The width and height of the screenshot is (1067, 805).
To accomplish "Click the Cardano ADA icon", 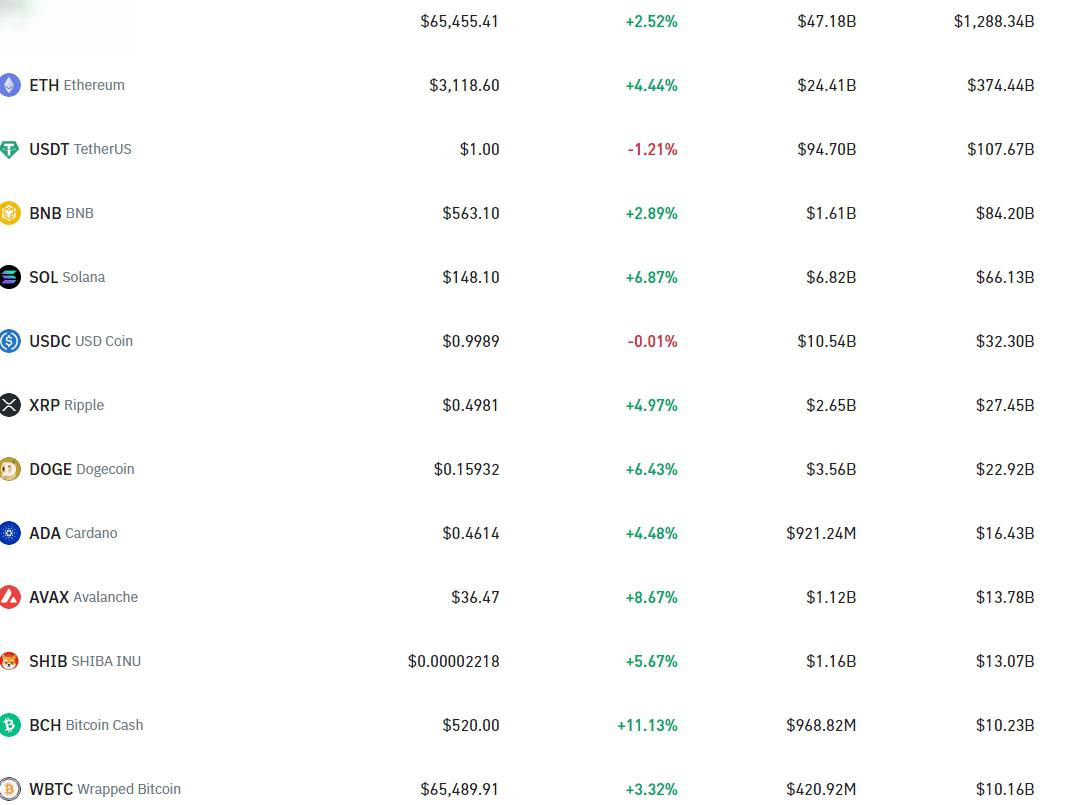I will [10, 533].
